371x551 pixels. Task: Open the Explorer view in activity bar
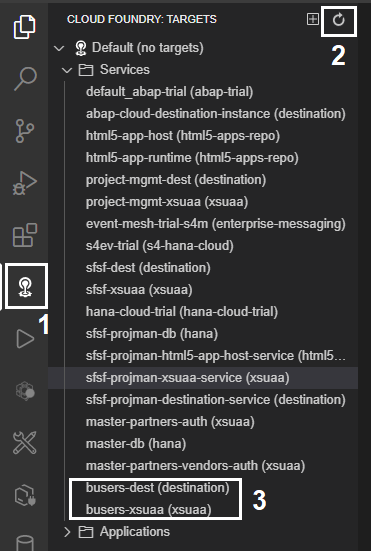[25, 27]
